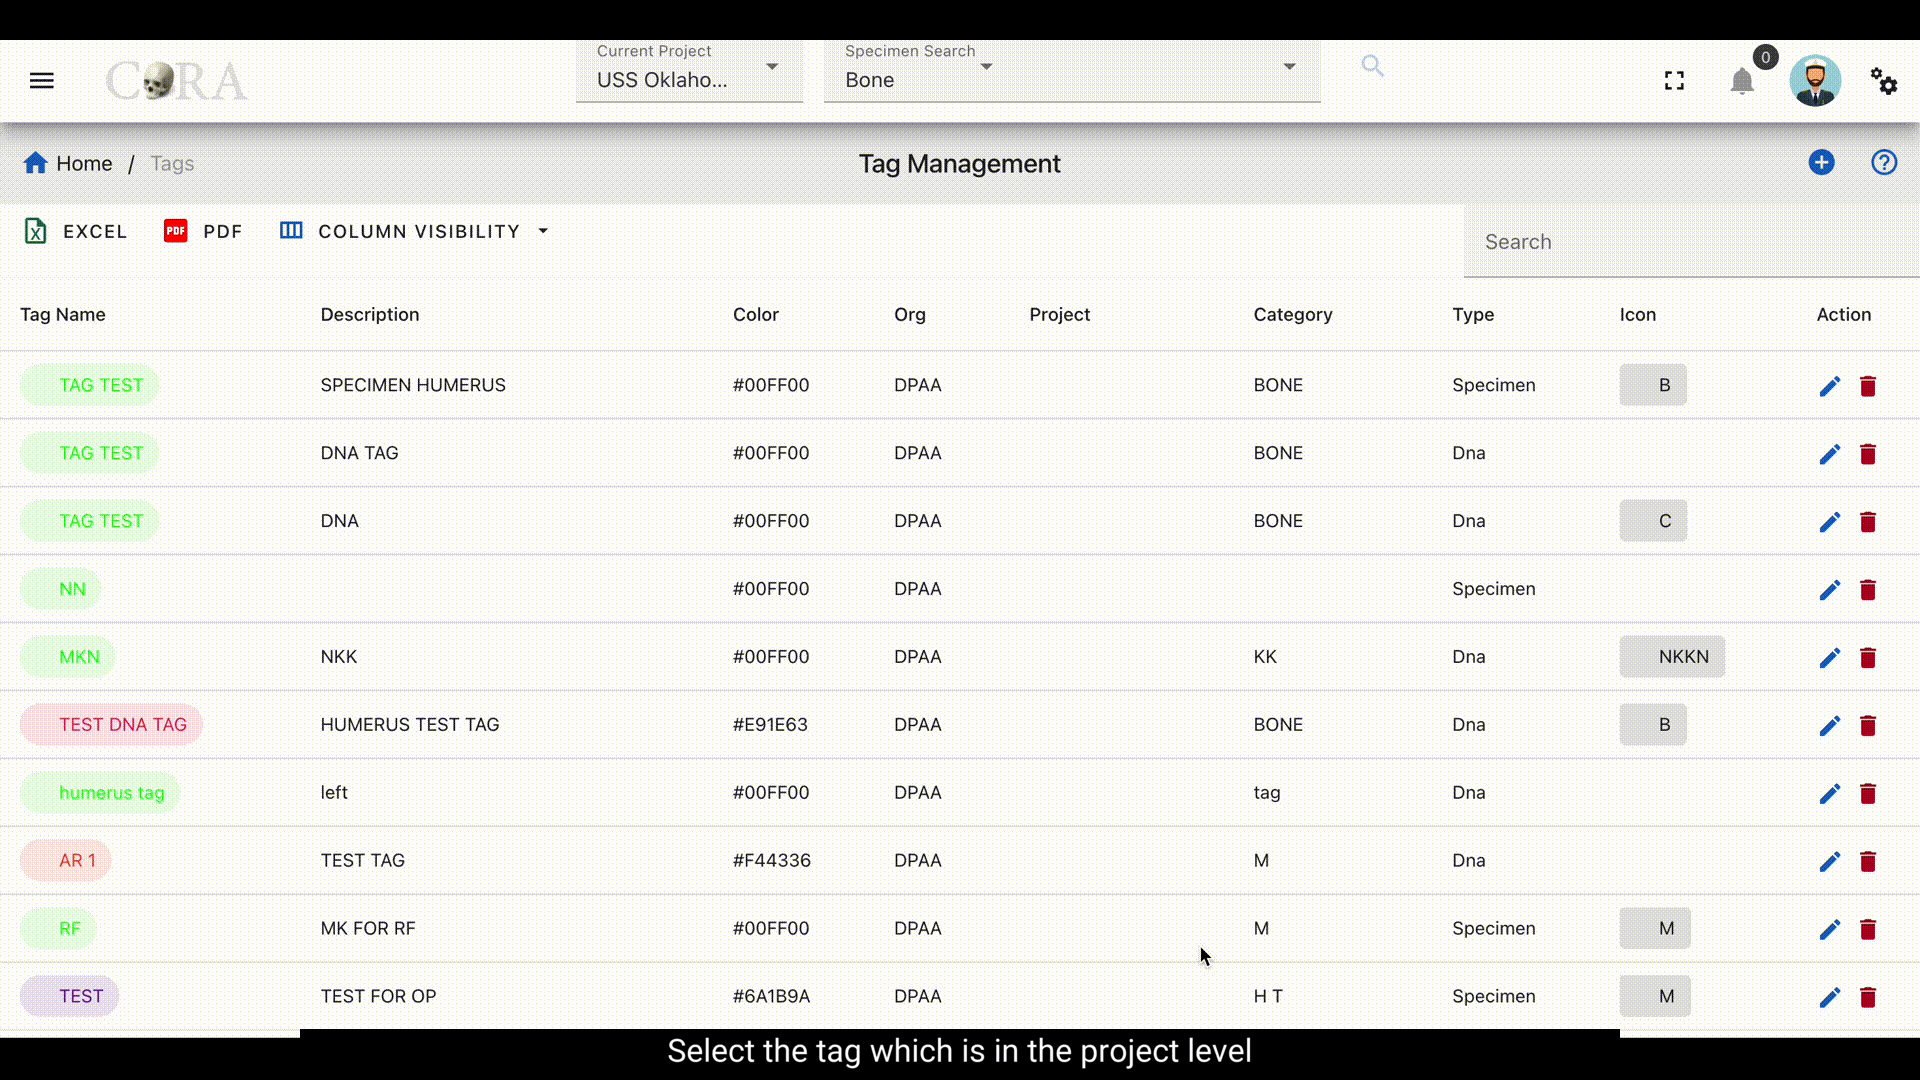Open the user avatar profile menu
The height and width of the screenshot is (1080, 1920).
pyautogui.click(x=1815, y=81)
